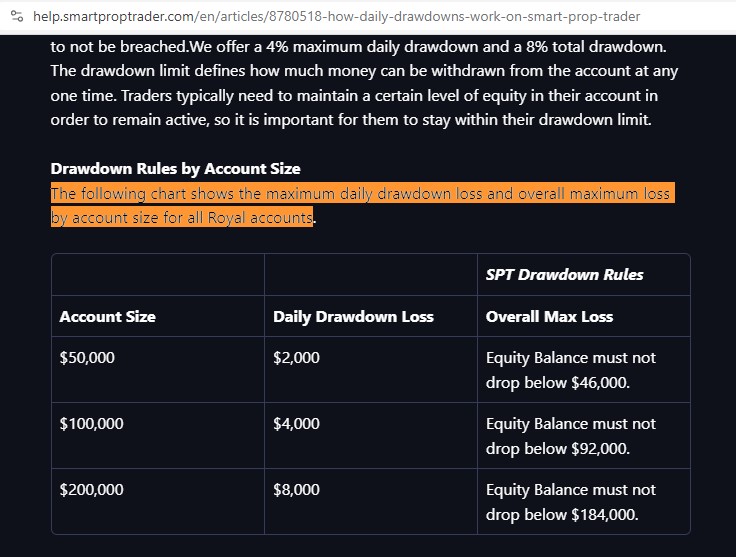Click the $4,000 daily drawdown cell
The height and width of the screenshot is (557, 736).
pos(296,423)
